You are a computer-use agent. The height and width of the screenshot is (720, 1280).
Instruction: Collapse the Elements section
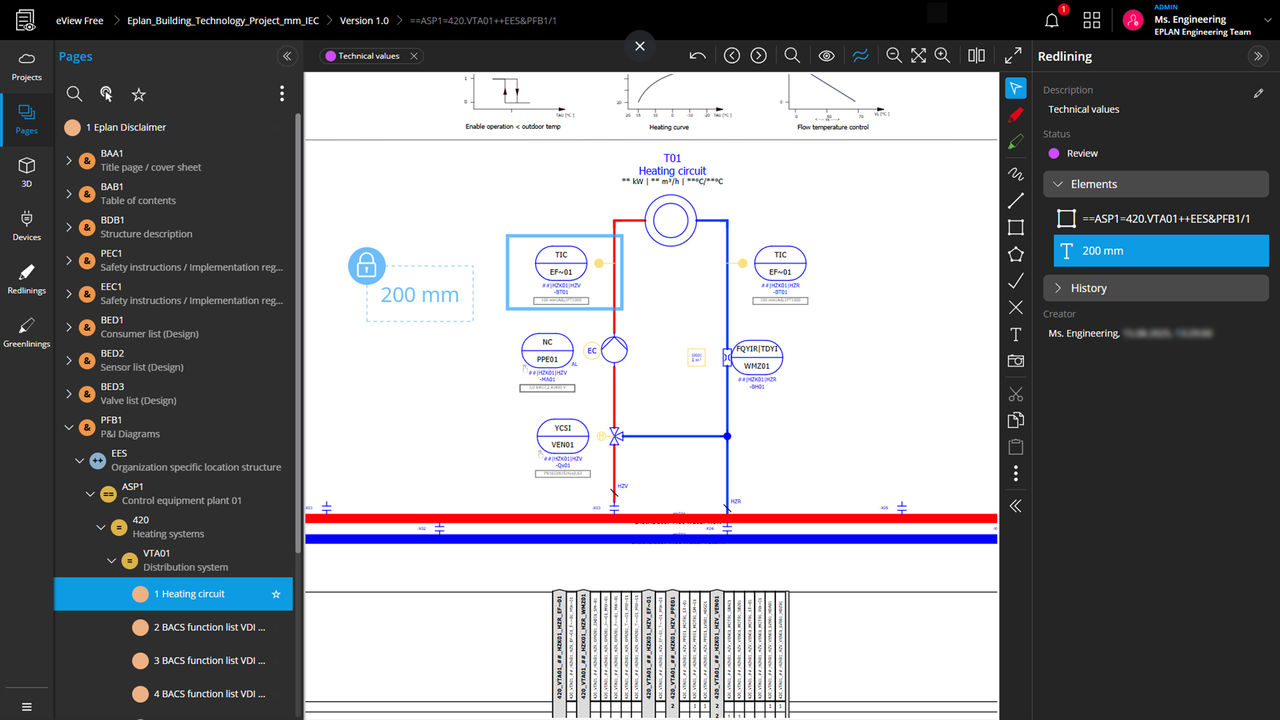click(1059, 184)
